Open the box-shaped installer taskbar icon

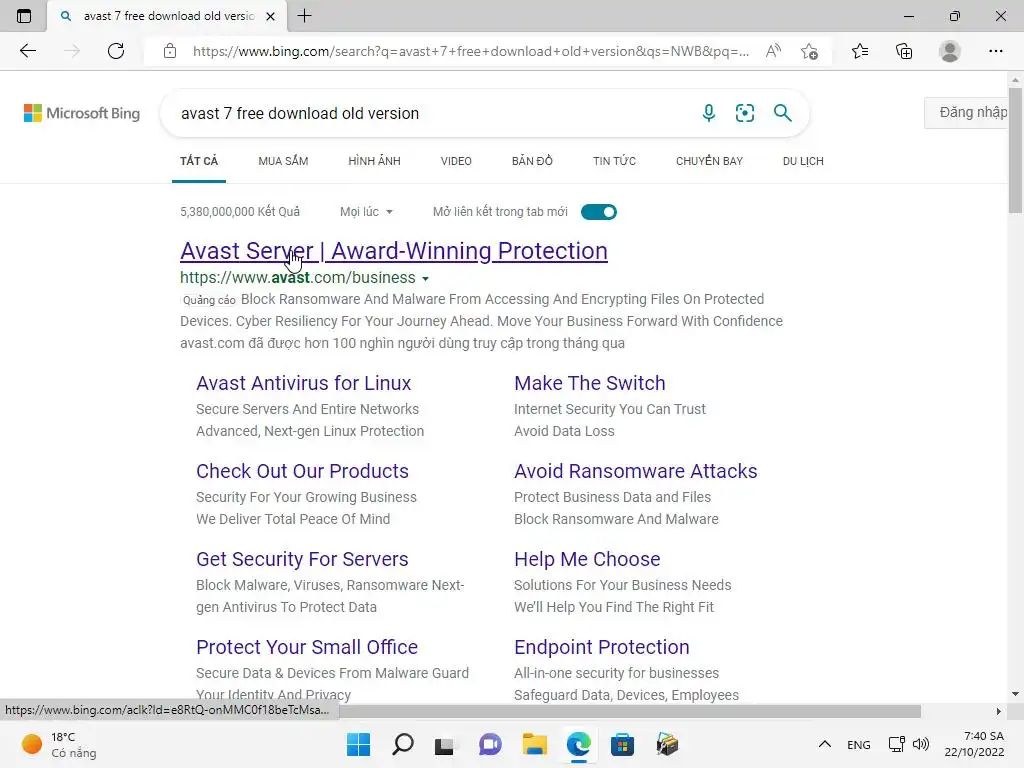click(x=667, y=744)
